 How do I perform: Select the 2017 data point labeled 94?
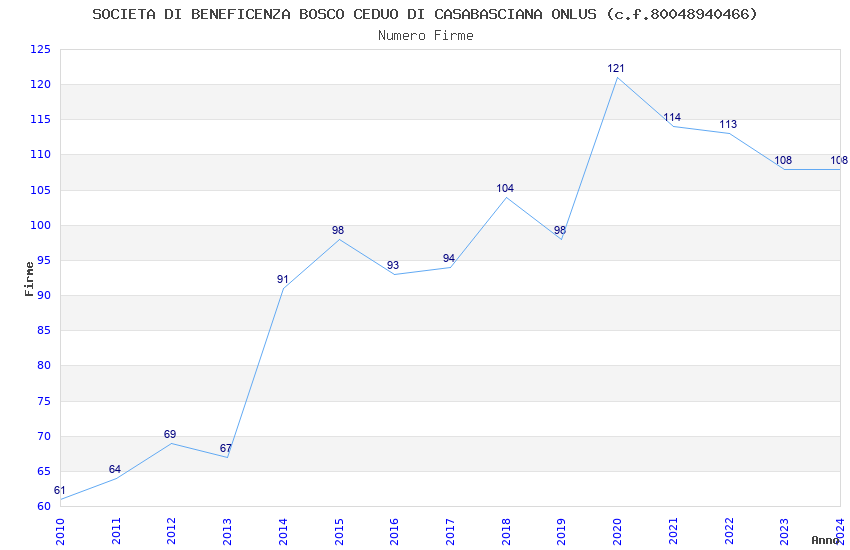pos(448,258)
